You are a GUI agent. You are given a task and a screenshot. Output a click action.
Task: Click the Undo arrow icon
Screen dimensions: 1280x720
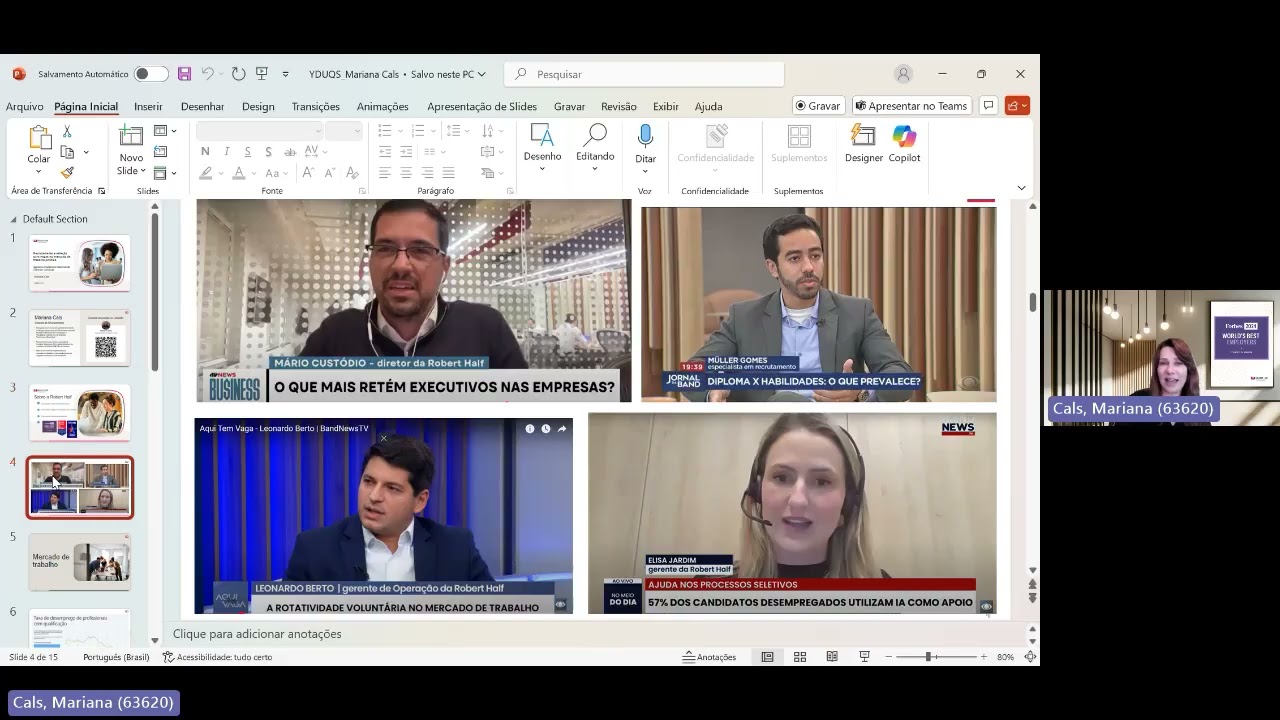207,74
